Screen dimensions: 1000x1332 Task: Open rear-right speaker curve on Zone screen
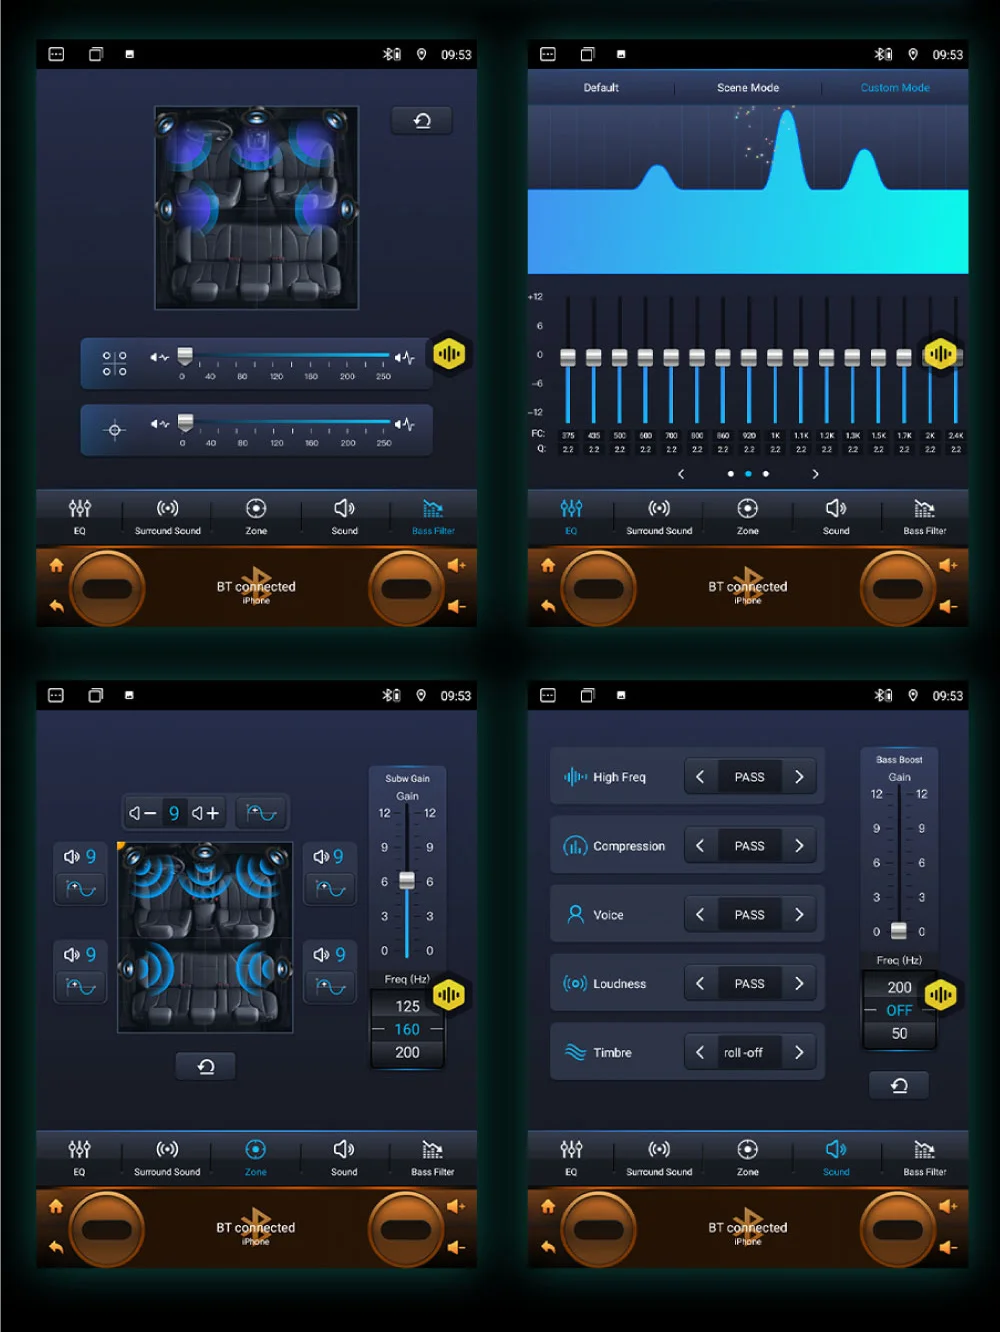[329, 987]
